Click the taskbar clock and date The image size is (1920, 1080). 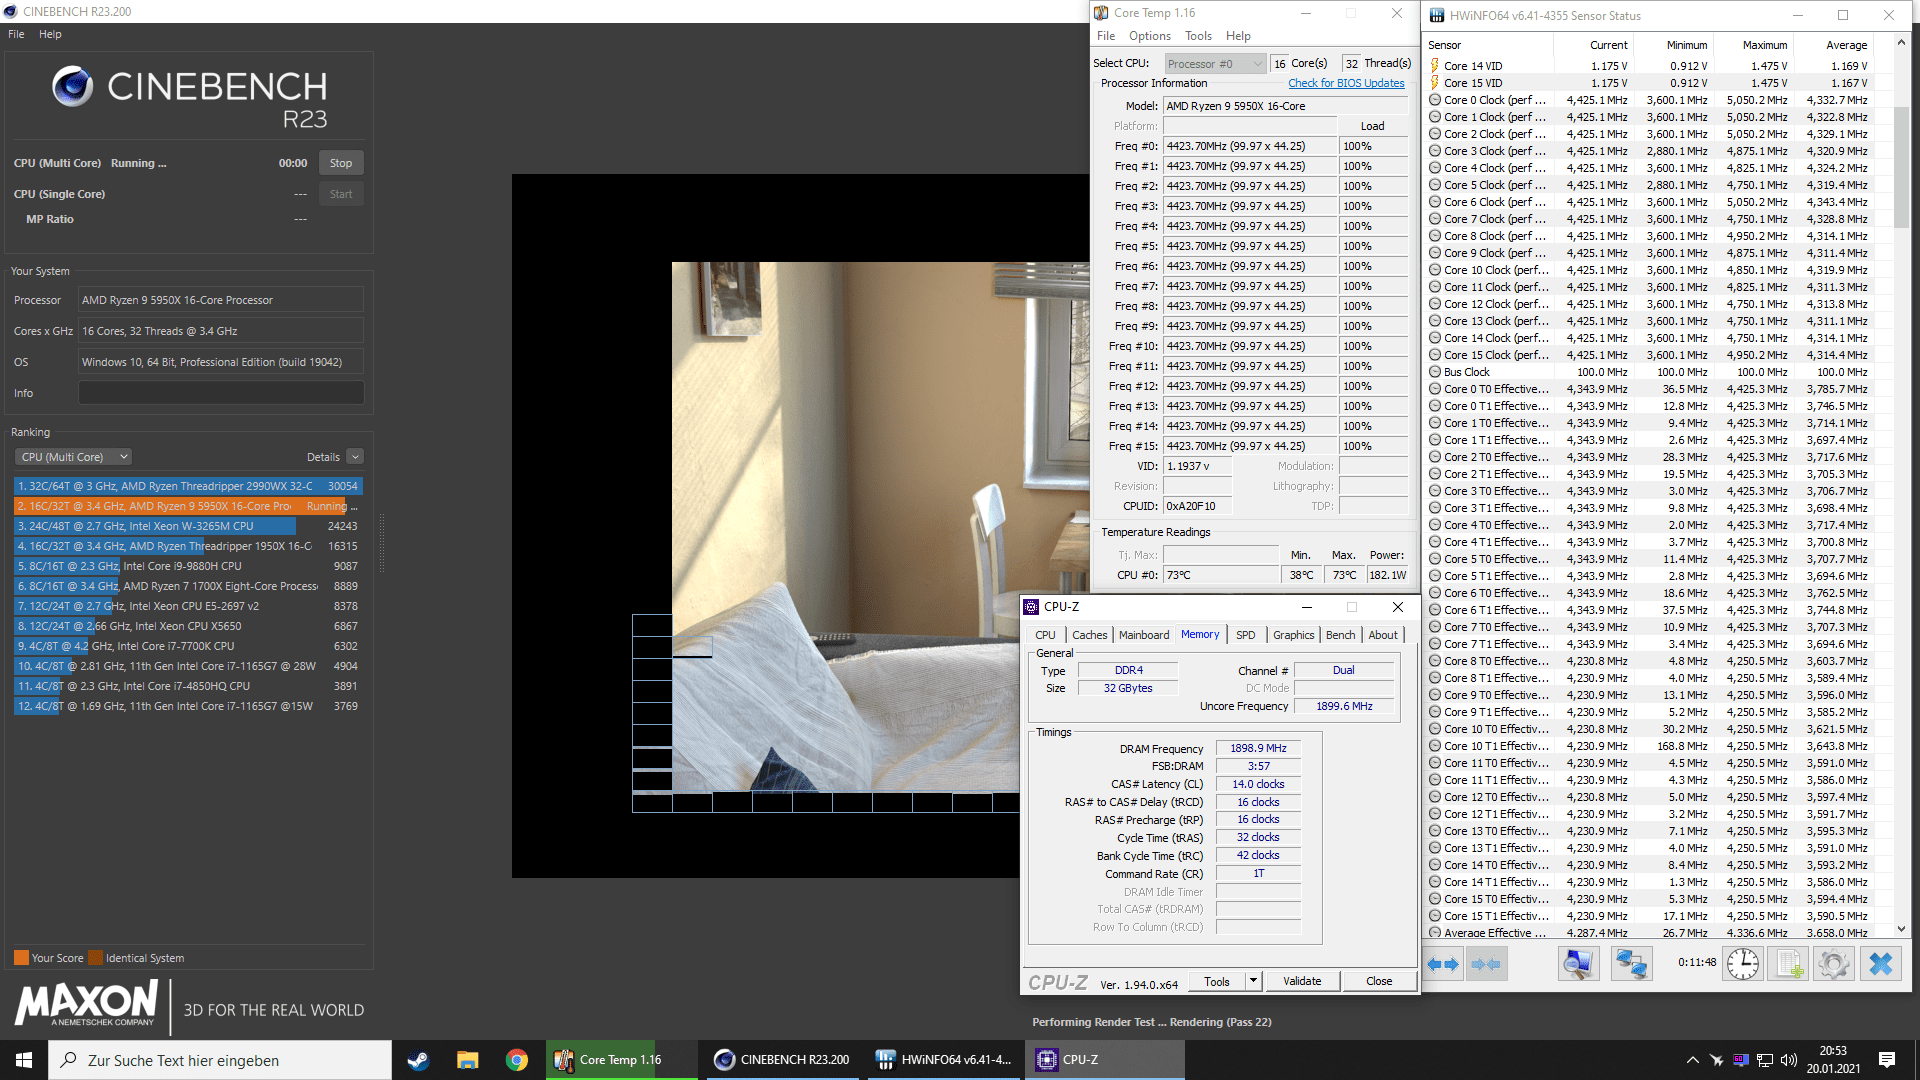[x=1833, y=1060]
